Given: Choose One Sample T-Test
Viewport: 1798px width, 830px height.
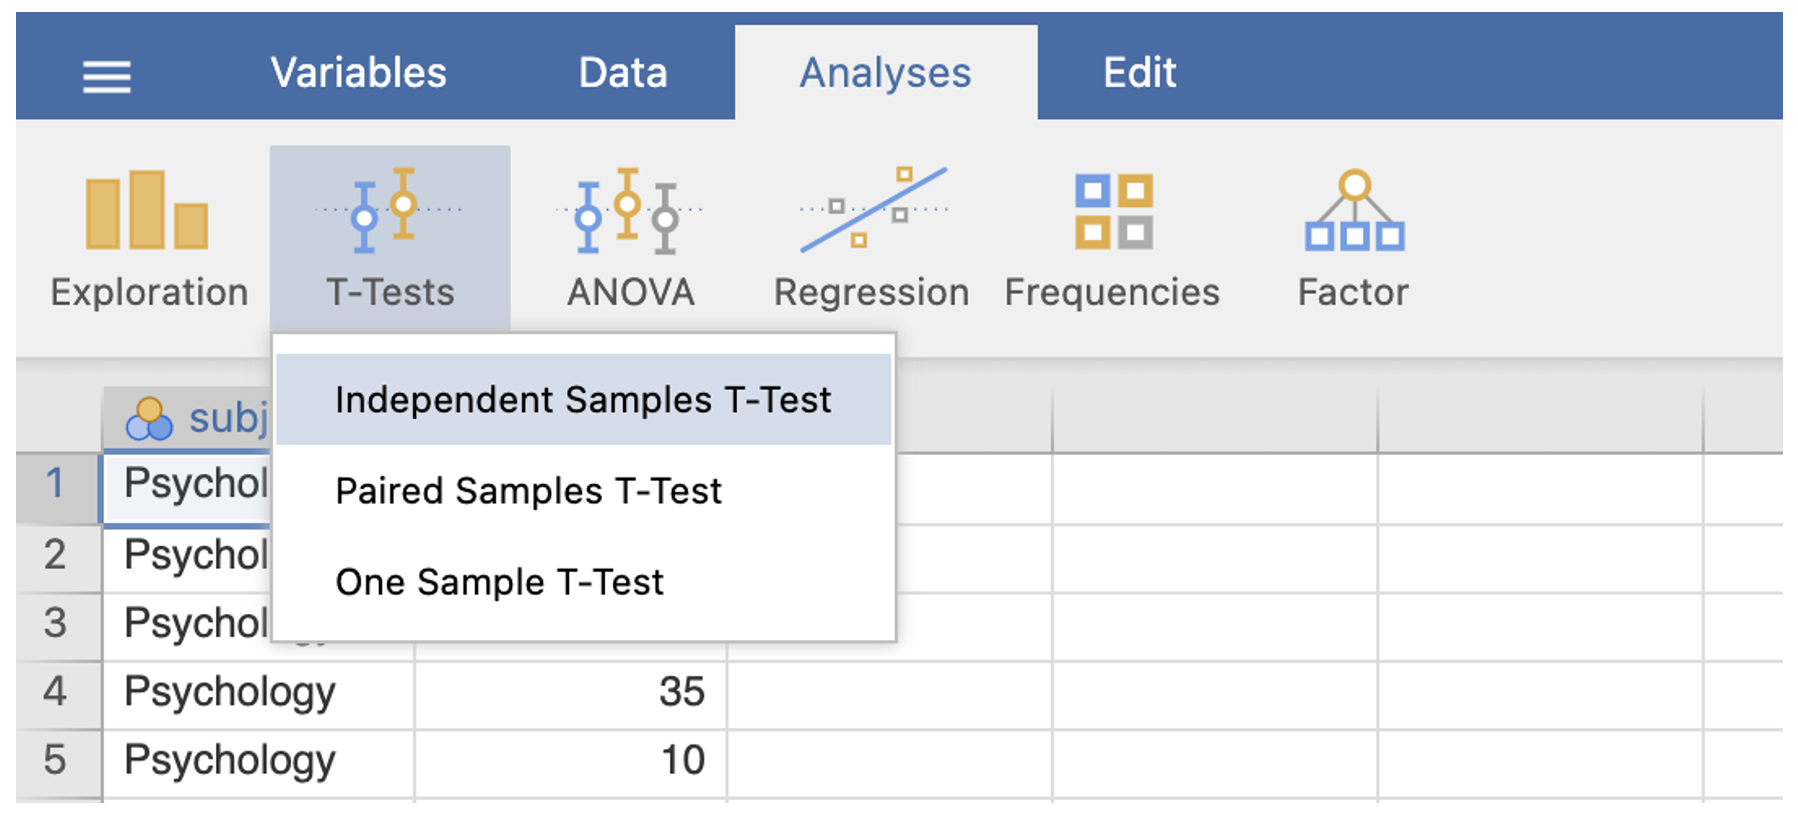Looking at the screenshot, I should [499, 582].
